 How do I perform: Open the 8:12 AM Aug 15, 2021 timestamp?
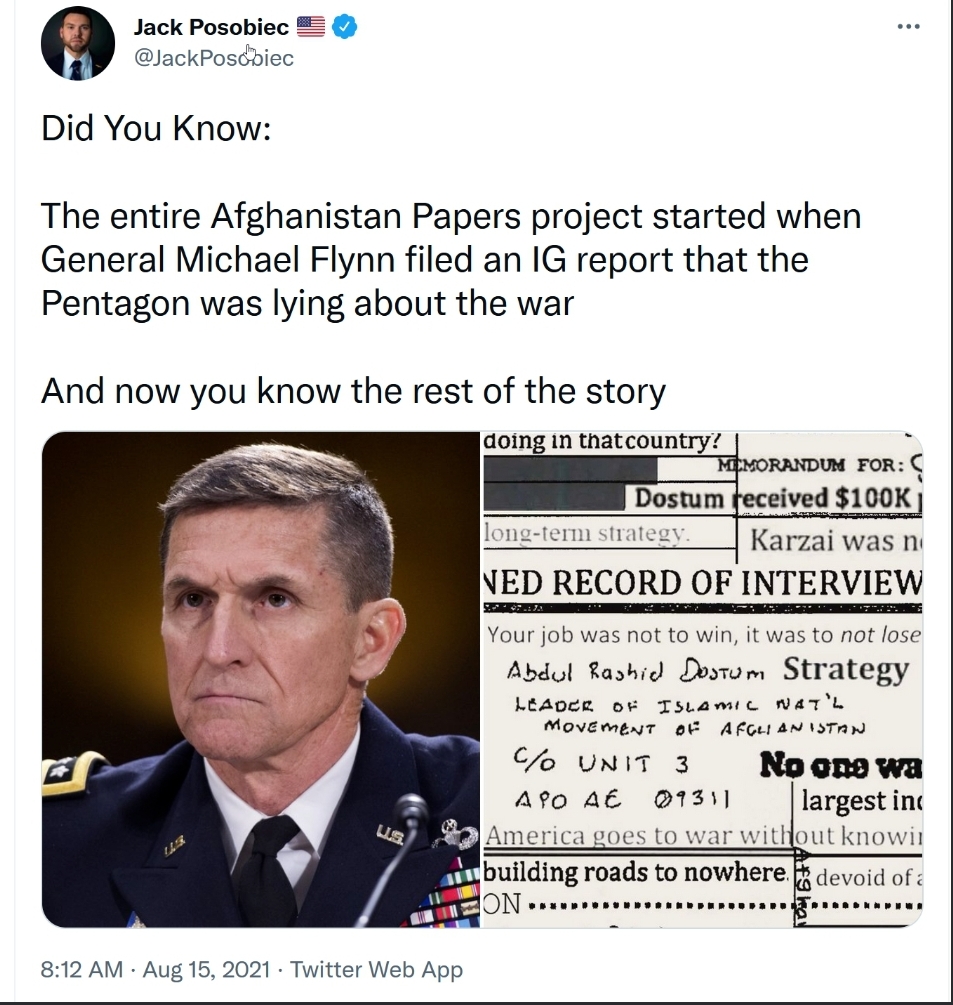coord(154,969)
